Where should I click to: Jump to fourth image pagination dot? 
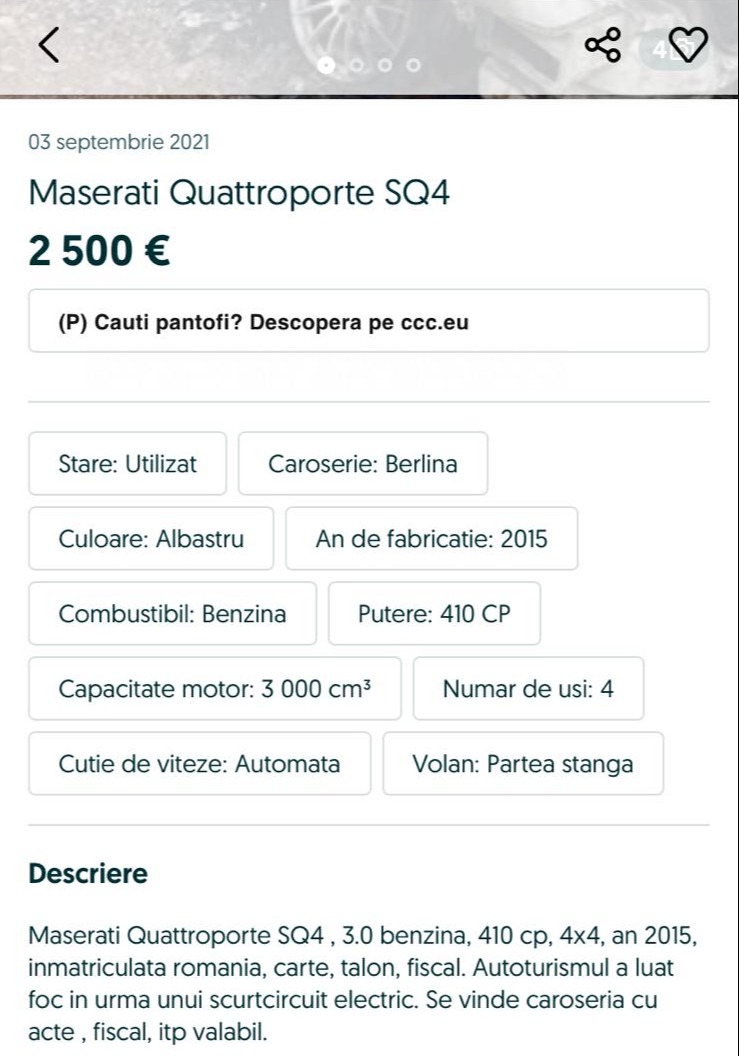[413, 65]
